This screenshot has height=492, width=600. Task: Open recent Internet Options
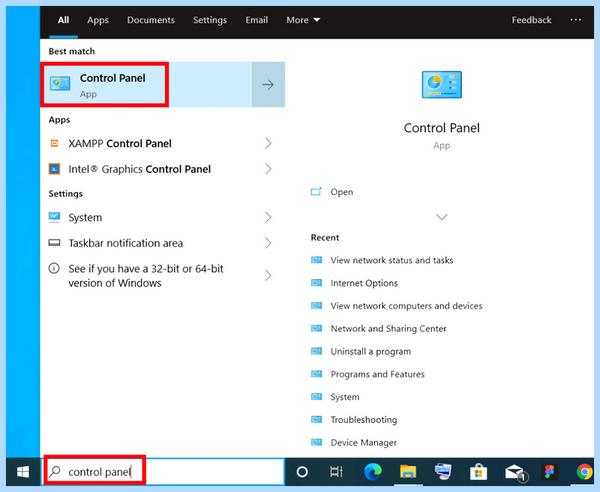pyautogui.click(x=364, y=283)
